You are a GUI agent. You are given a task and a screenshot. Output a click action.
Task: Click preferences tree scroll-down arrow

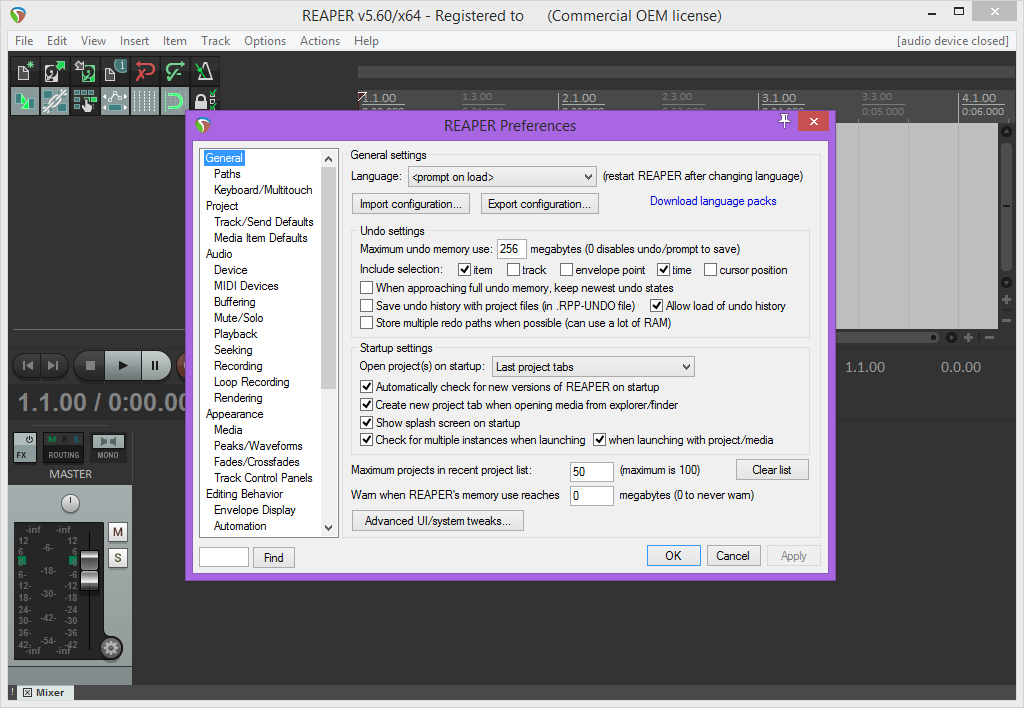coord(328,528)
